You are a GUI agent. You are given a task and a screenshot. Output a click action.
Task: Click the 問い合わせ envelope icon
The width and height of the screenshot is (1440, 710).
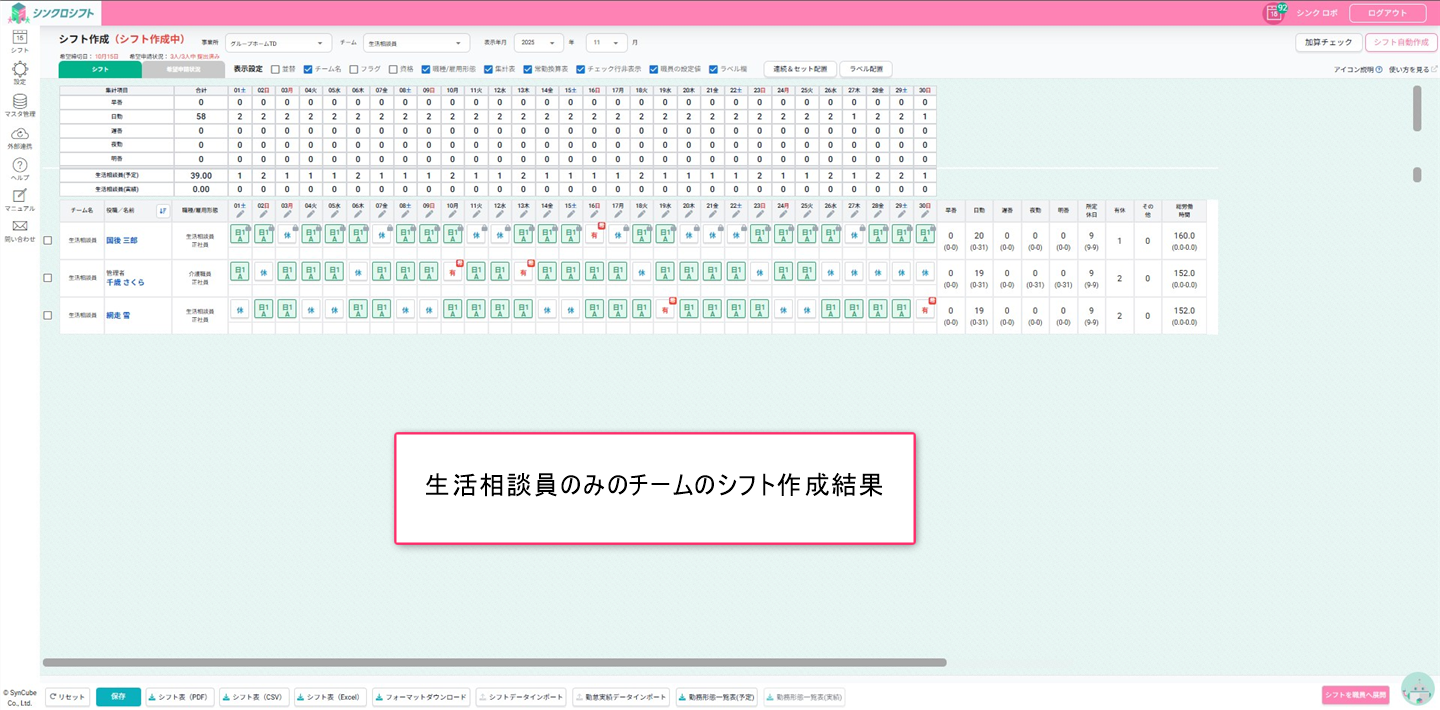[19, 227]
